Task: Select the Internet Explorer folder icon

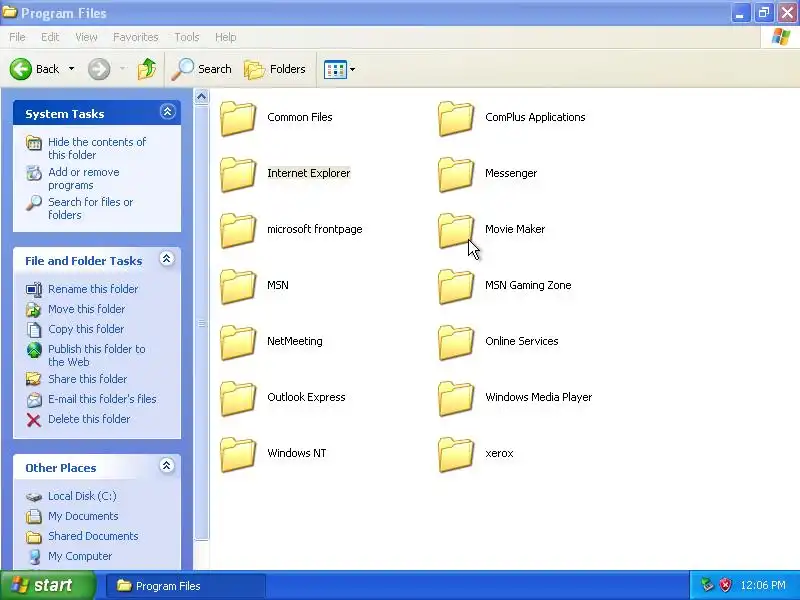Action: click(x=238, y=174)
